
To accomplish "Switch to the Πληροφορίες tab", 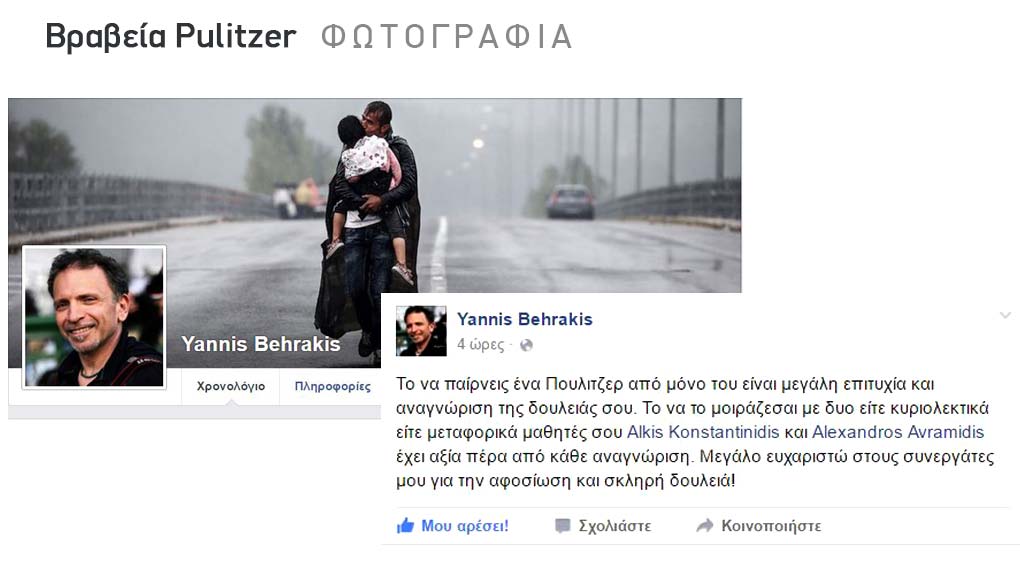I will pyautogui.click(x=332, y=387).
